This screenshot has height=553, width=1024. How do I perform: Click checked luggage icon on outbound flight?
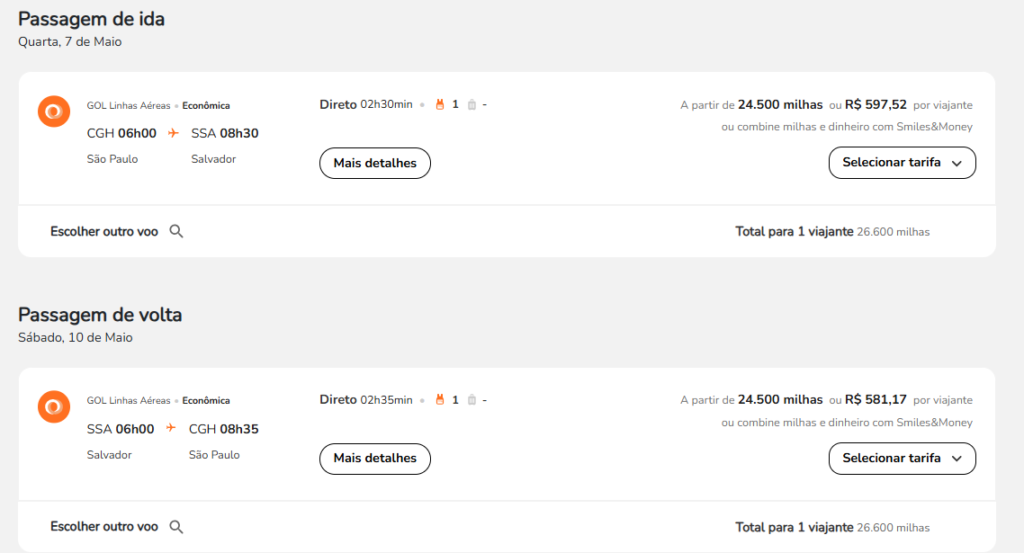point(471,104)
